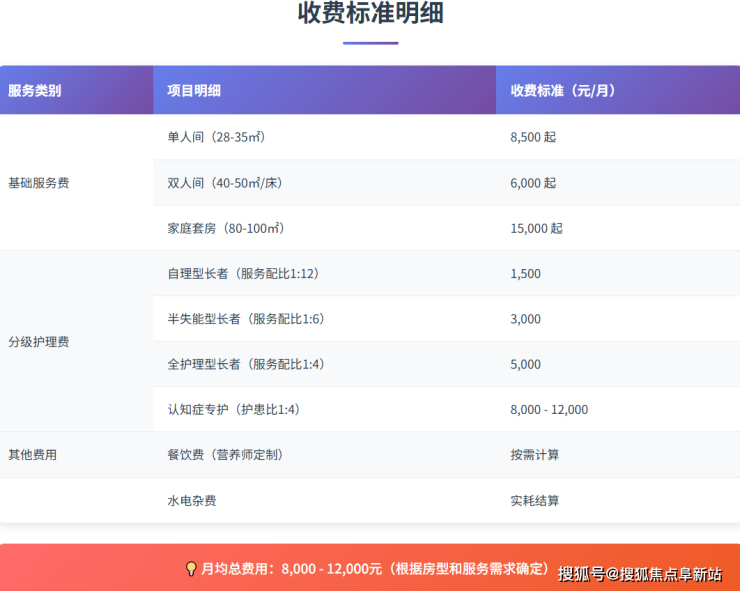Select the 自理型长者（服务配比1:12） row
Viewport: 740px width, 591px height.
point(243,273)
